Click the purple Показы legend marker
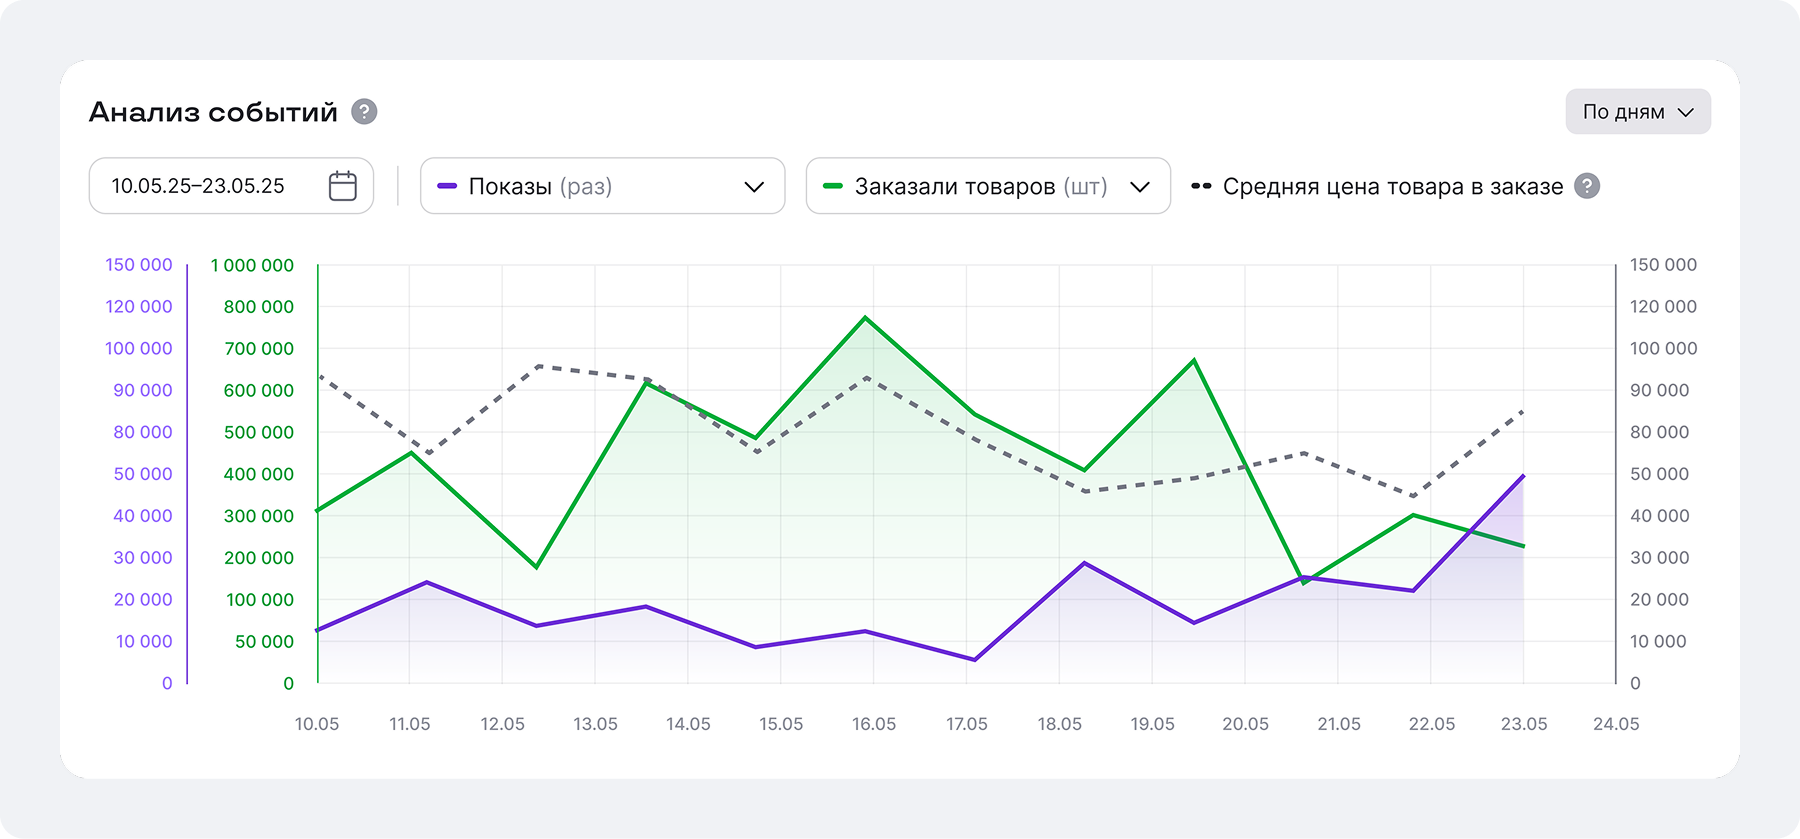The height and width of the screenshot is (839, 1800). pyautogui.click(x=447, y=186)
